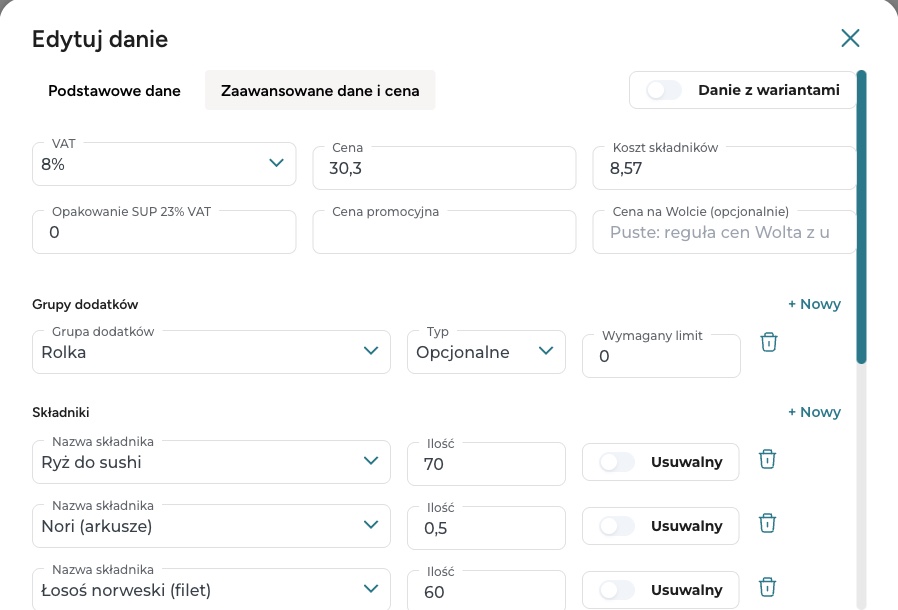
Task: Click the Cena na Wolcie field
Action: [724, 232]
